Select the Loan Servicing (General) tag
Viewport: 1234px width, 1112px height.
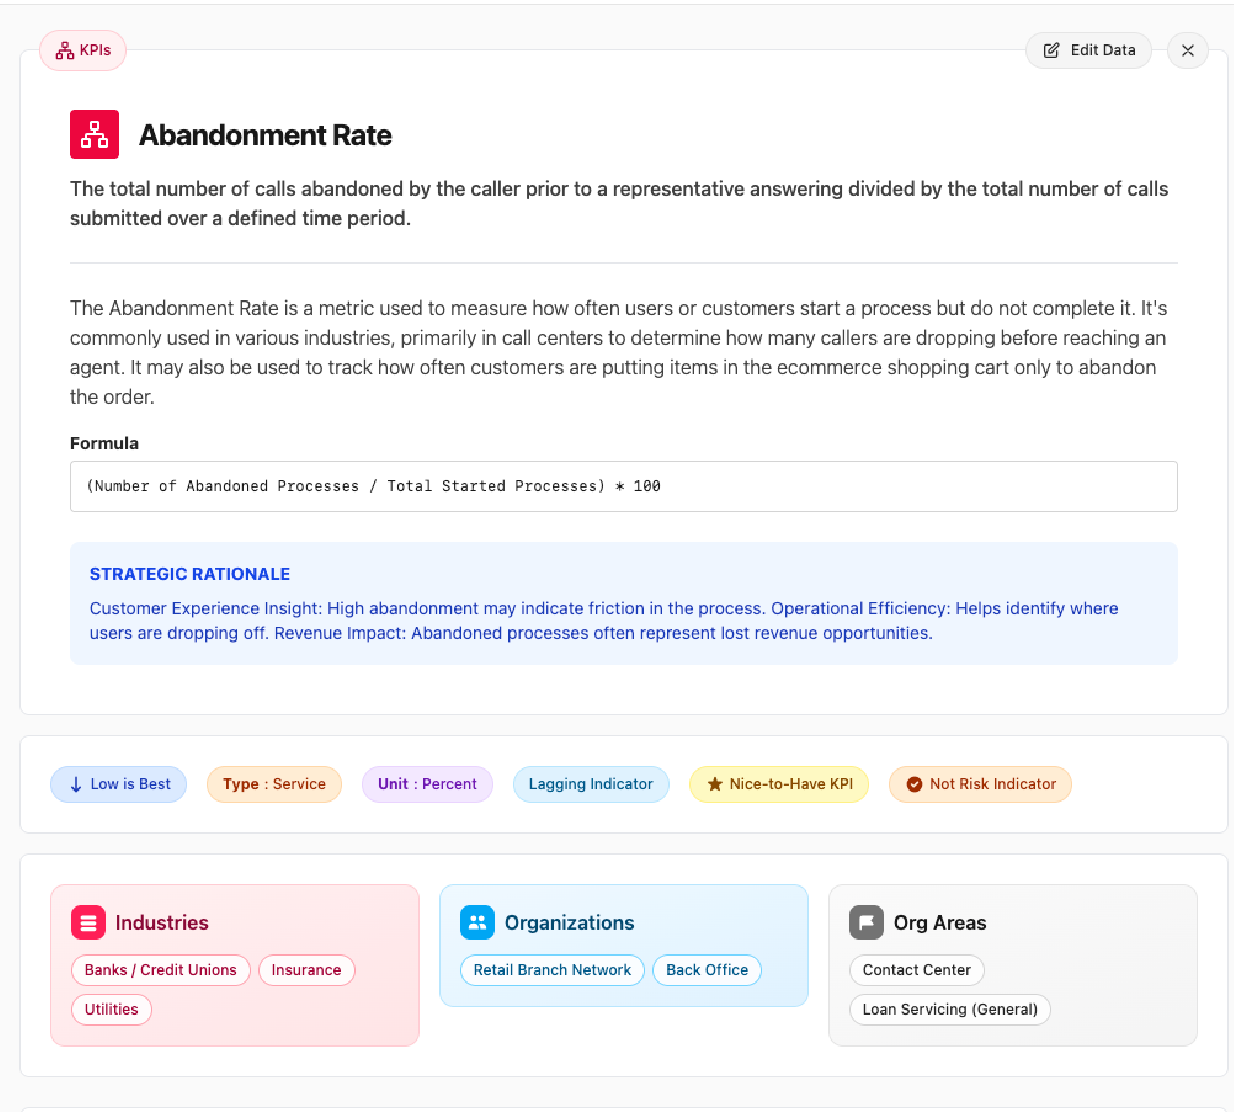(x=949, y=1010)
